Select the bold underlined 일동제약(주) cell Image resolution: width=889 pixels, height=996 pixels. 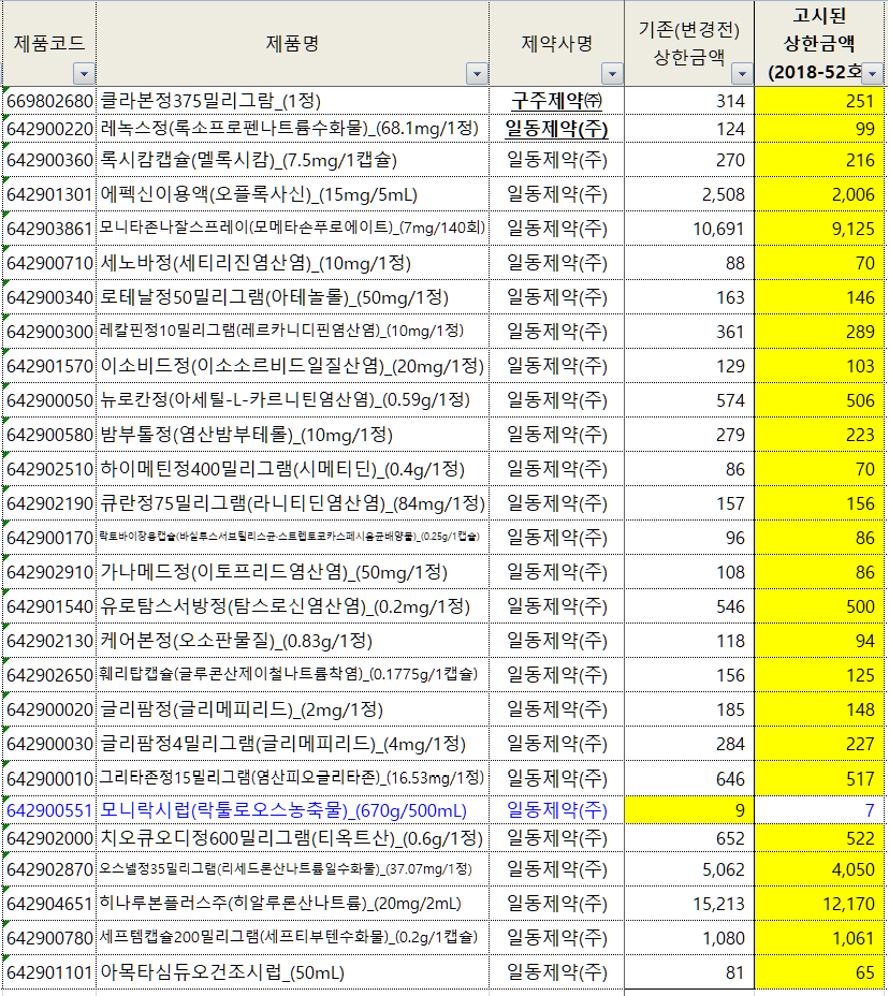[x=557, y=129]
